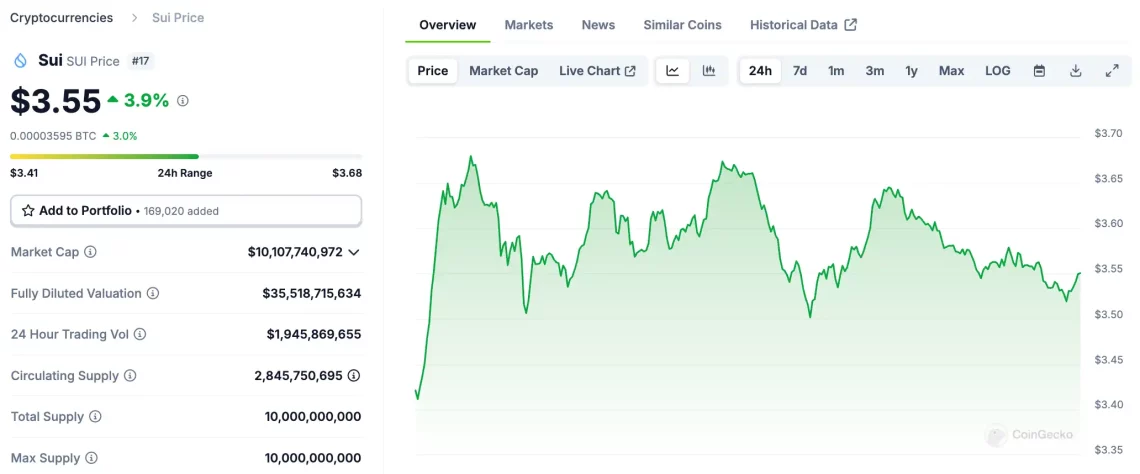
Task: Select the 24h time range
Action: [x=760, y=71]
